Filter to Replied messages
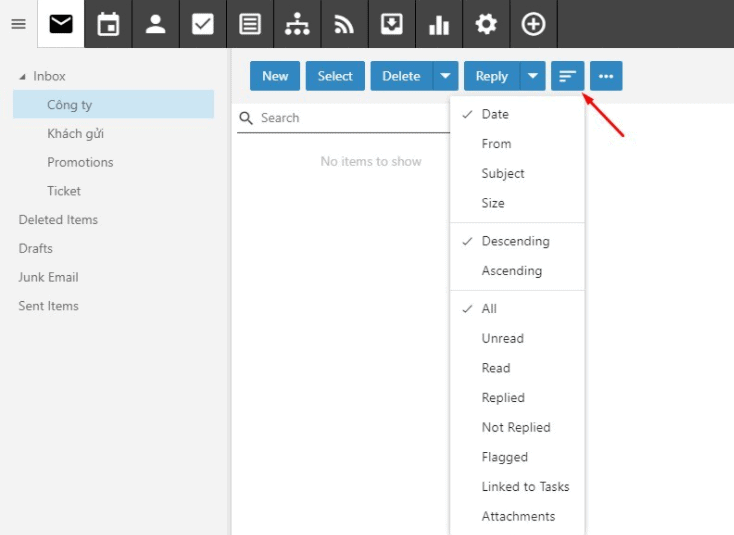Viewport: 734px width, 535px height. (517, 398)
